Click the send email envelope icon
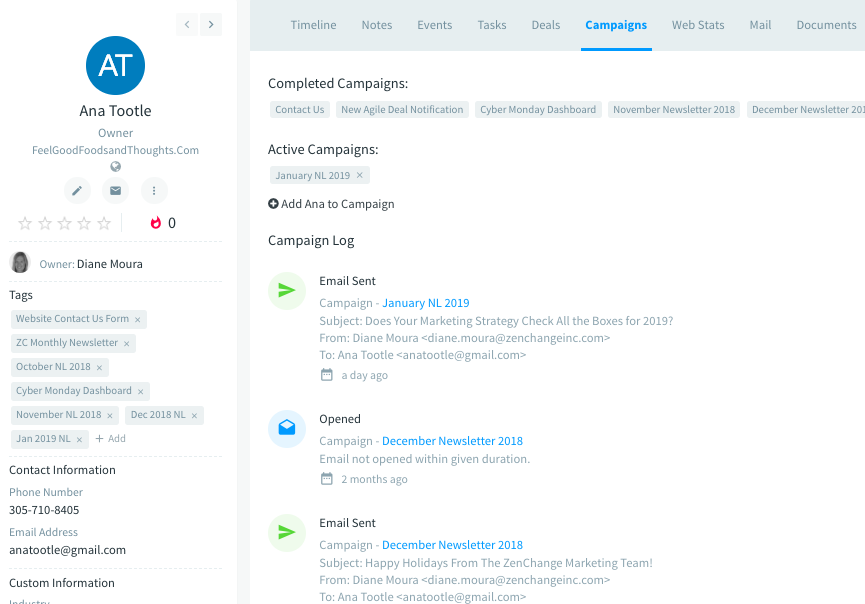This screenshot has width=865, height=604. (115, 191)
